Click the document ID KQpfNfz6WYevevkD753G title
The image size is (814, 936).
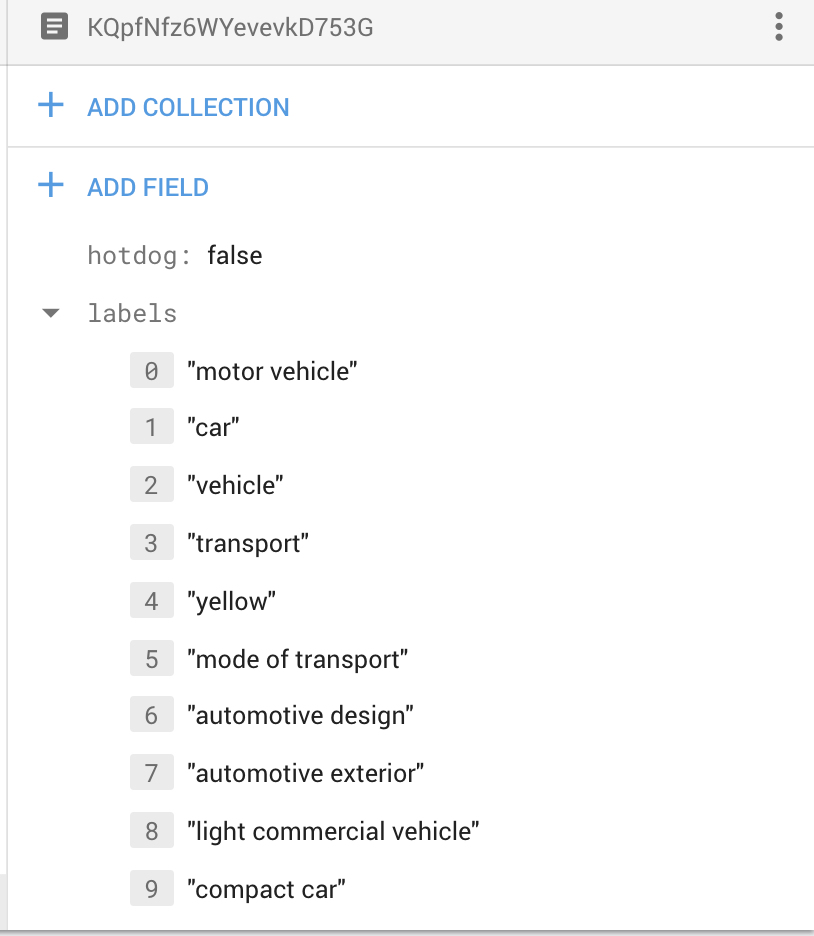pyautogui.click(x=231, y=27)
